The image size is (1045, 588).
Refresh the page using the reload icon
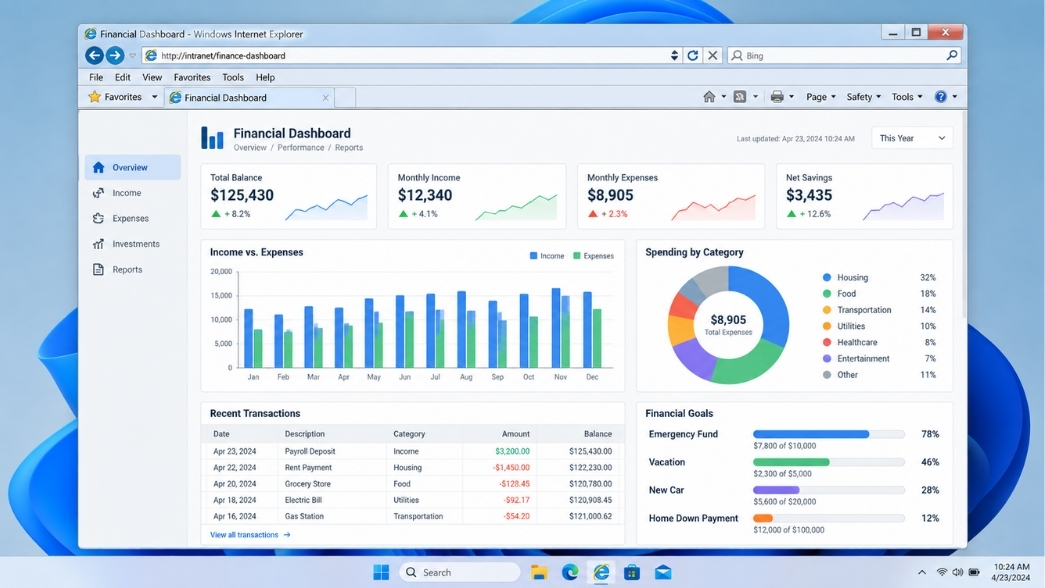coord(692,55)
